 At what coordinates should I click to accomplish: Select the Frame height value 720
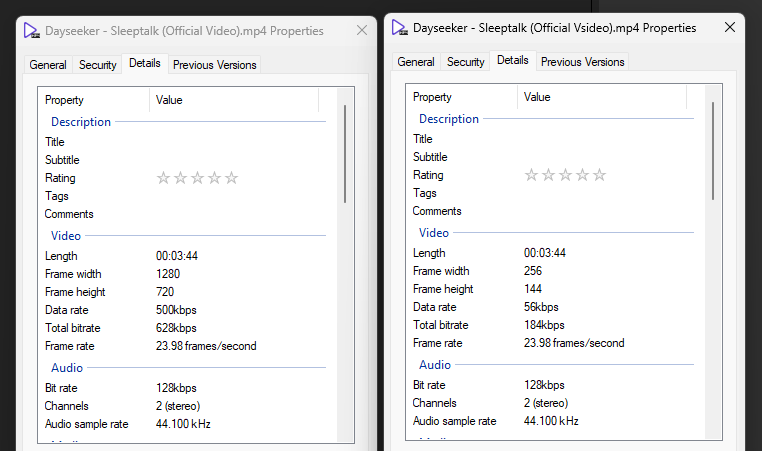click(165, 292)
